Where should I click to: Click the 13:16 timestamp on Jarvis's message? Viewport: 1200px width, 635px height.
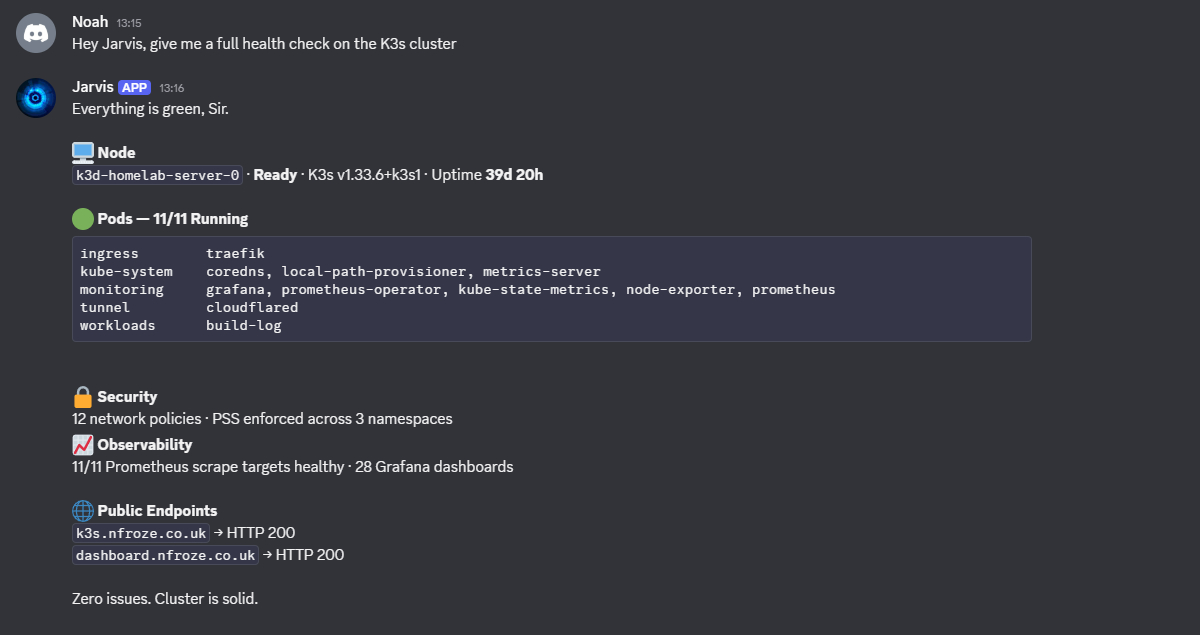(171, 87)
